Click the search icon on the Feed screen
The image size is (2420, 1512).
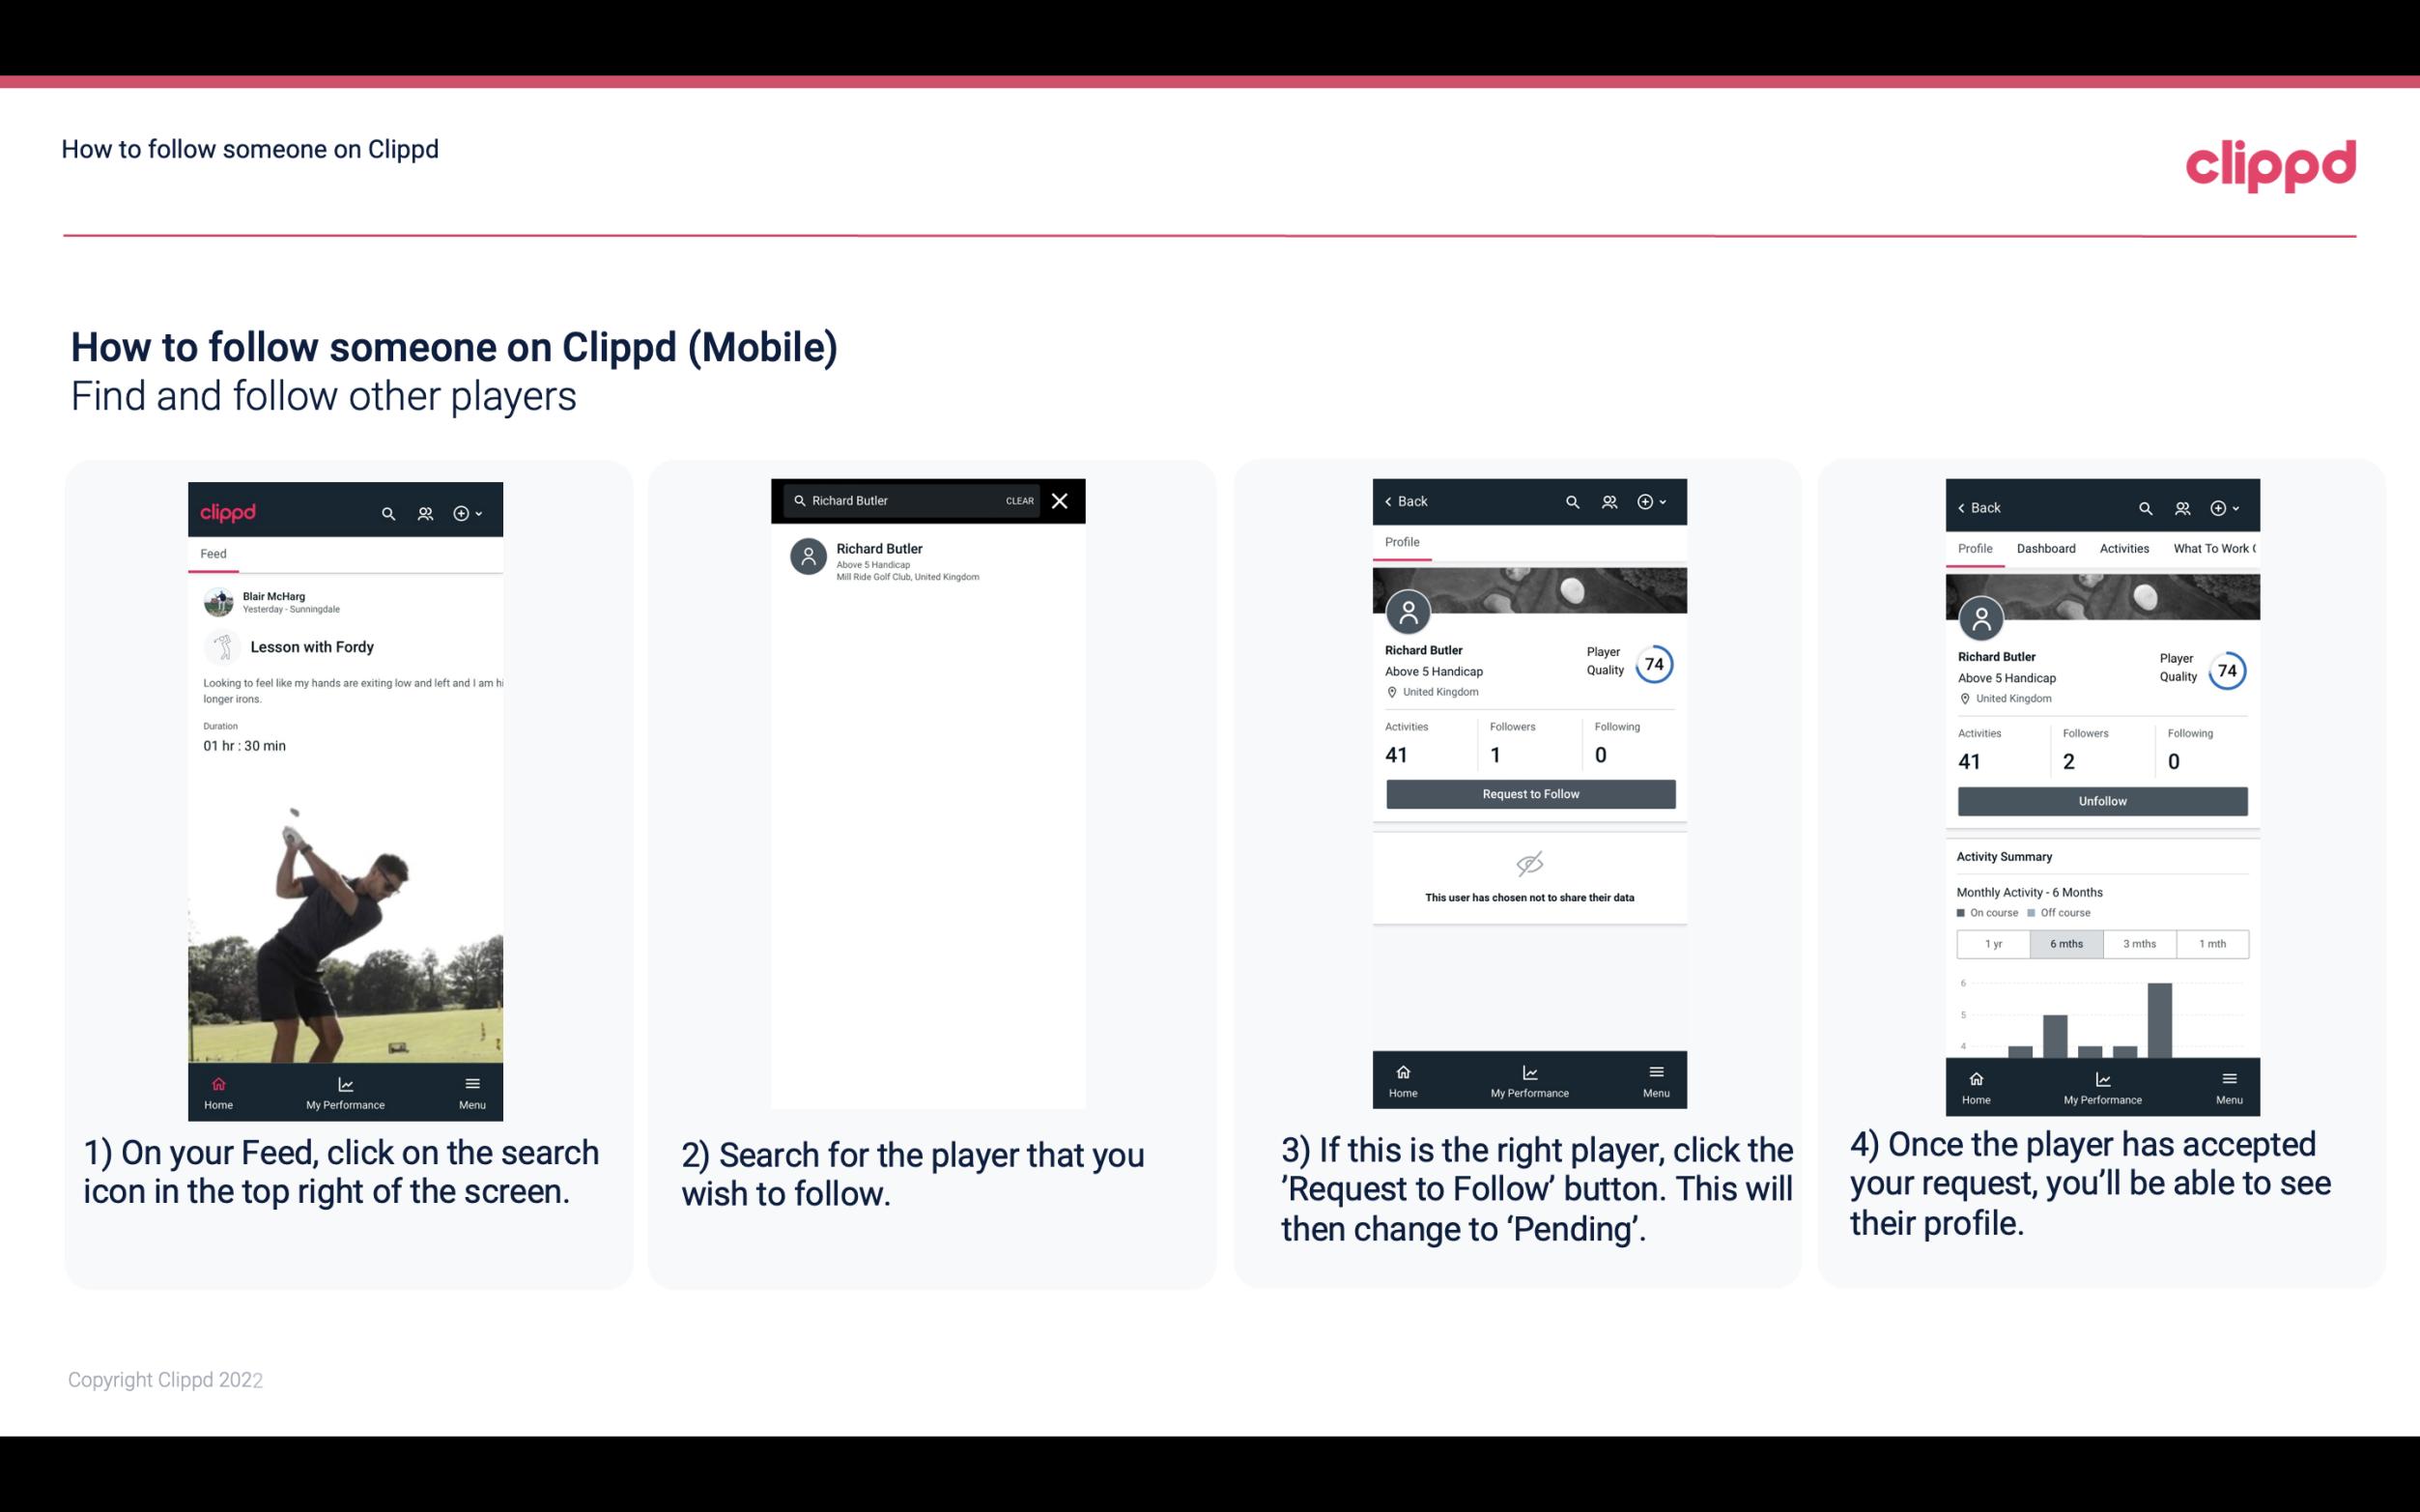(388, 512)
